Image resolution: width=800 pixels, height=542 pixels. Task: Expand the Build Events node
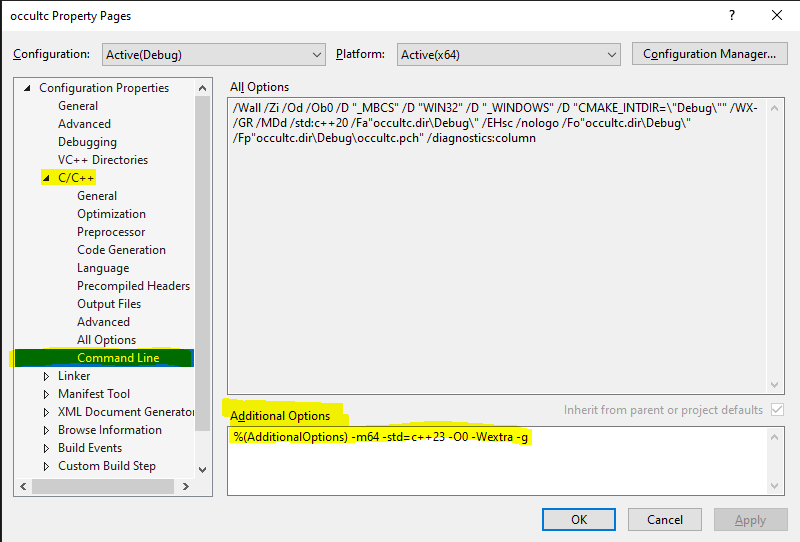click(x=46, y=448)
